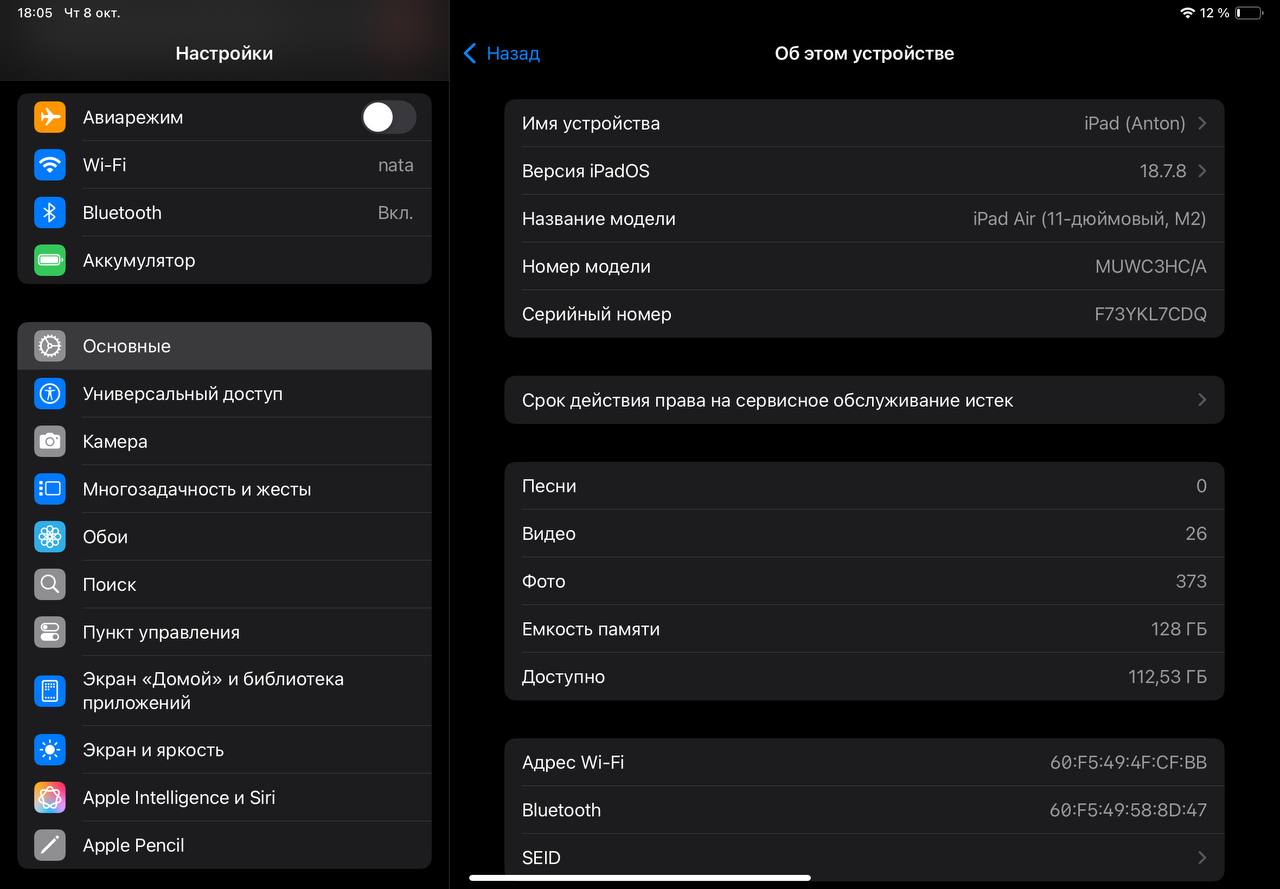The height and width of the screenshot is (889, 1280).
Task: Open Wi-Fi row showing nata
Action: [225, 165]
